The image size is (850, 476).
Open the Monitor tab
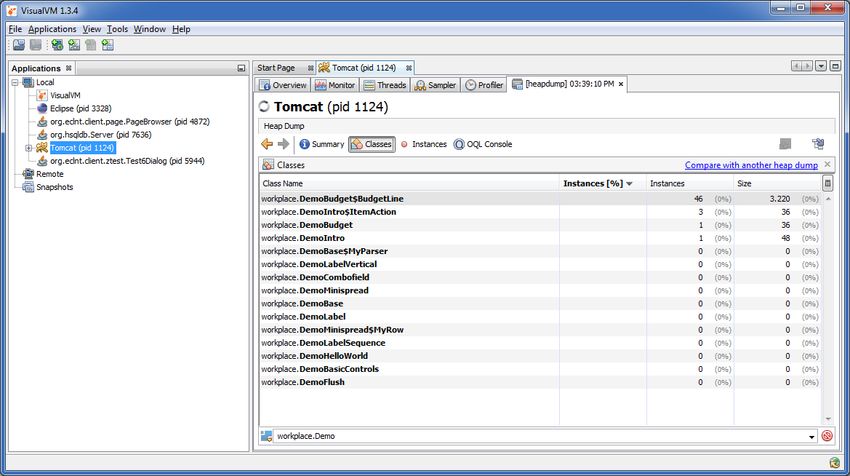(x=335, y=85)
